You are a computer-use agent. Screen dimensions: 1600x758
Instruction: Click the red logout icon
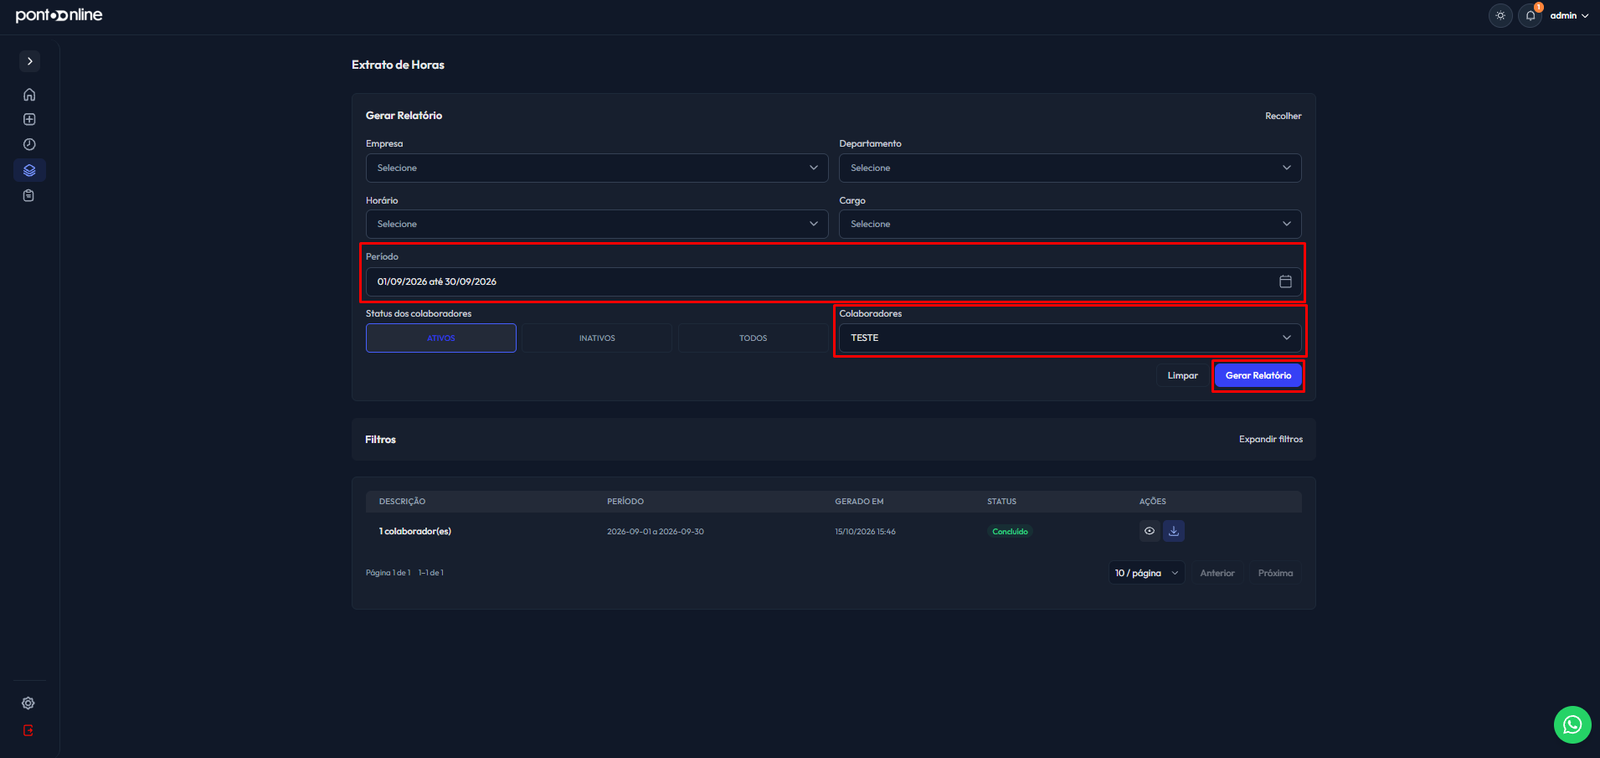click(28, 730)
